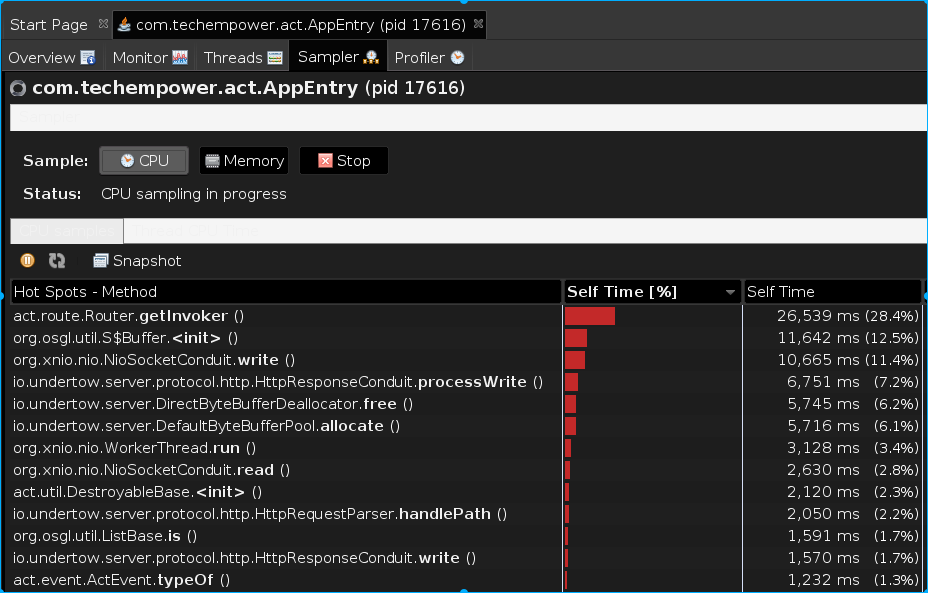Screen dimensions: 928x593
Task: Select the CPU samples sub-tab
Action: tap(67, 231)
